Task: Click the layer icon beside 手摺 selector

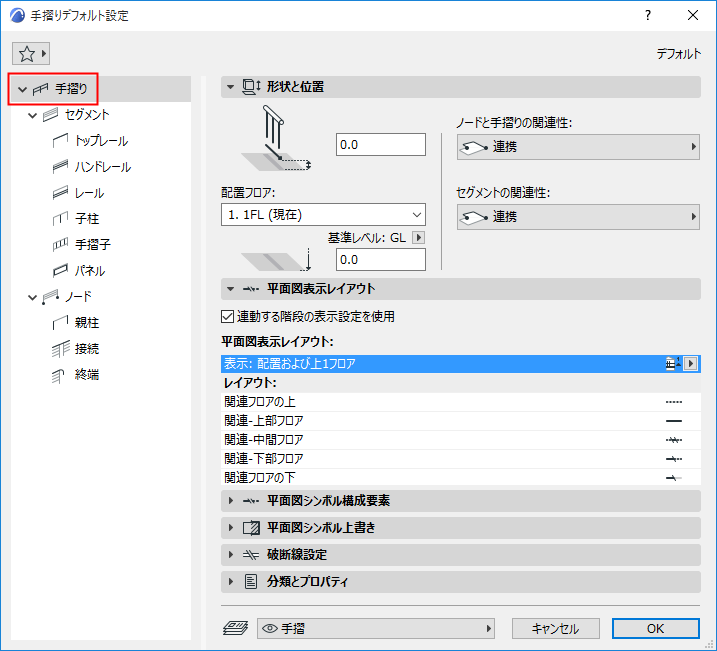Action: [x=235, y=629]
